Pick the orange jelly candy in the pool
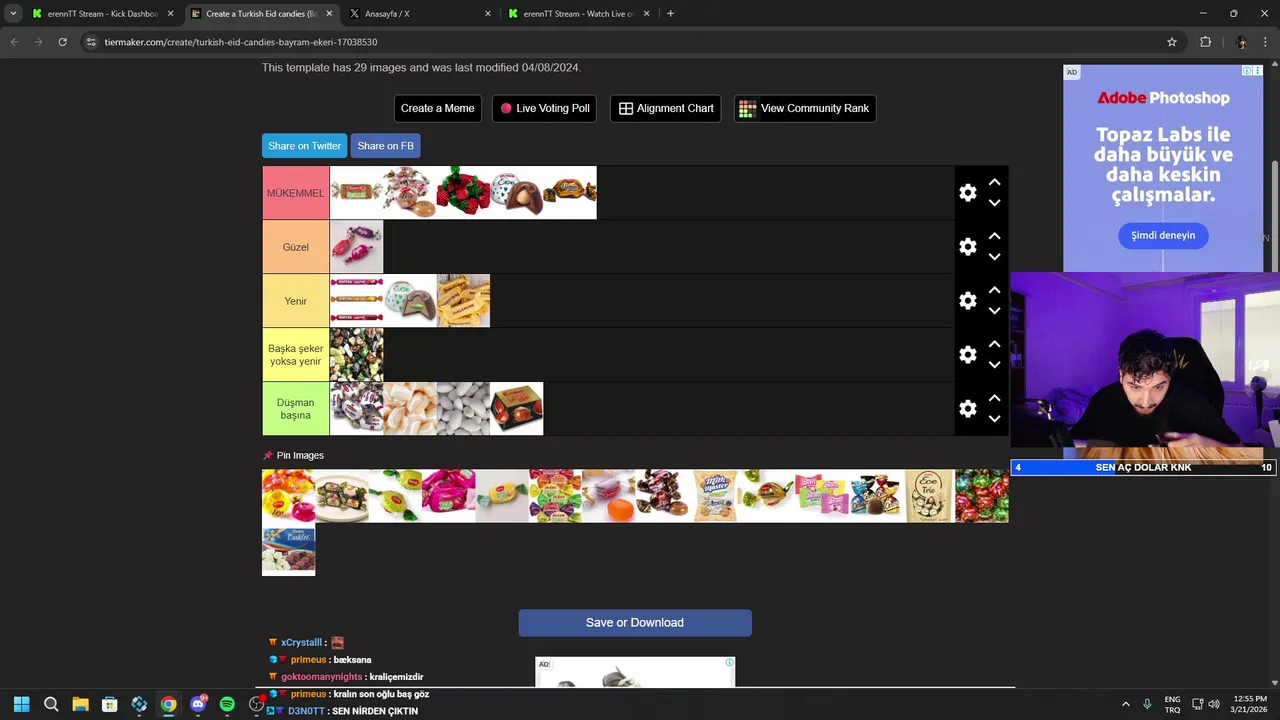Image resolution: width=1280 pixels, height=720 pixels. click(x=608, y=496)
